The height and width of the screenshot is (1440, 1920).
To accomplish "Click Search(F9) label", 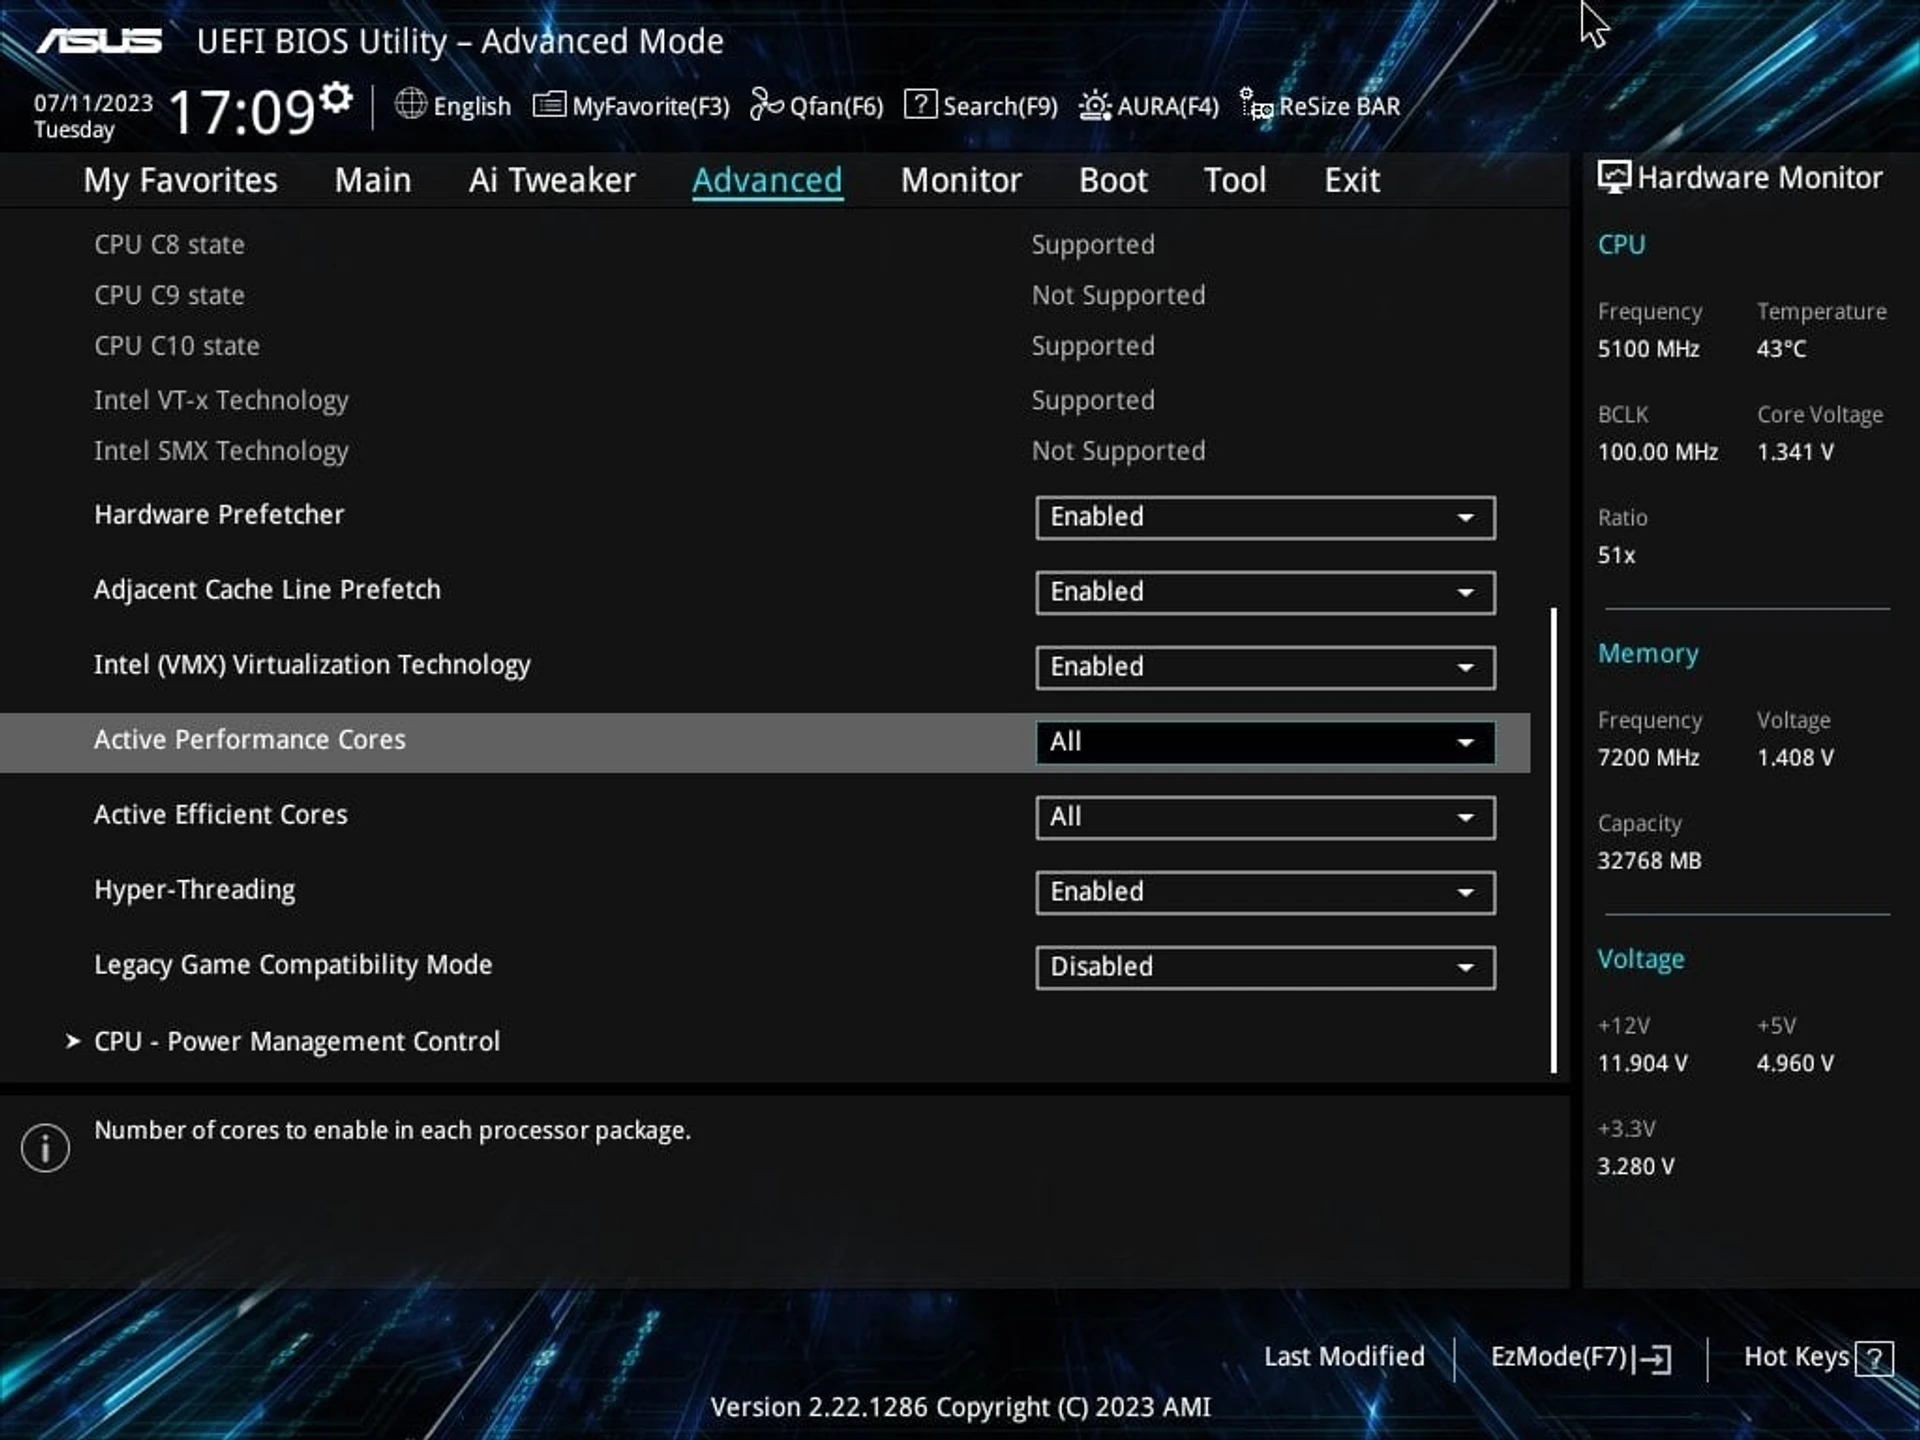I will 1000,106.
